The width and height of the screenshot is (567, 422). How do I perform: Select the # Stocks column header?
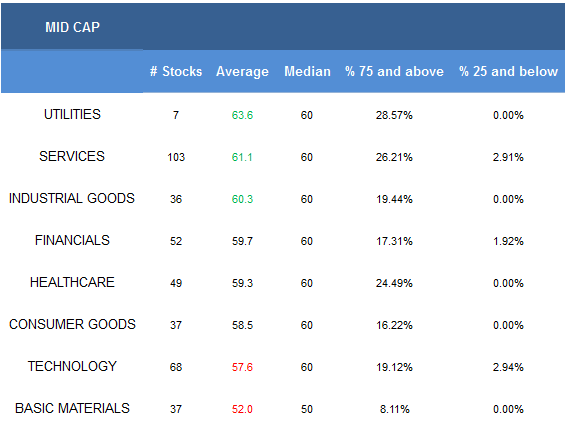coord(176,71)
